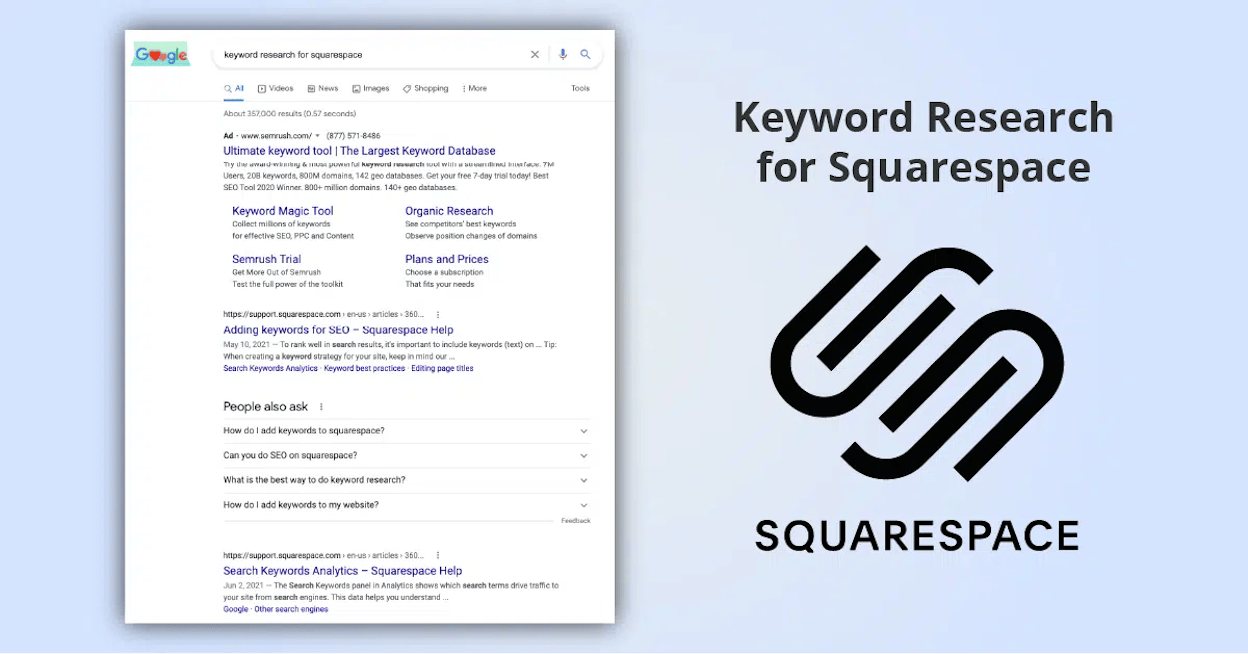Open three-dot menu next to People also ask
1248x654 pixels.
(x=321, y=407)
